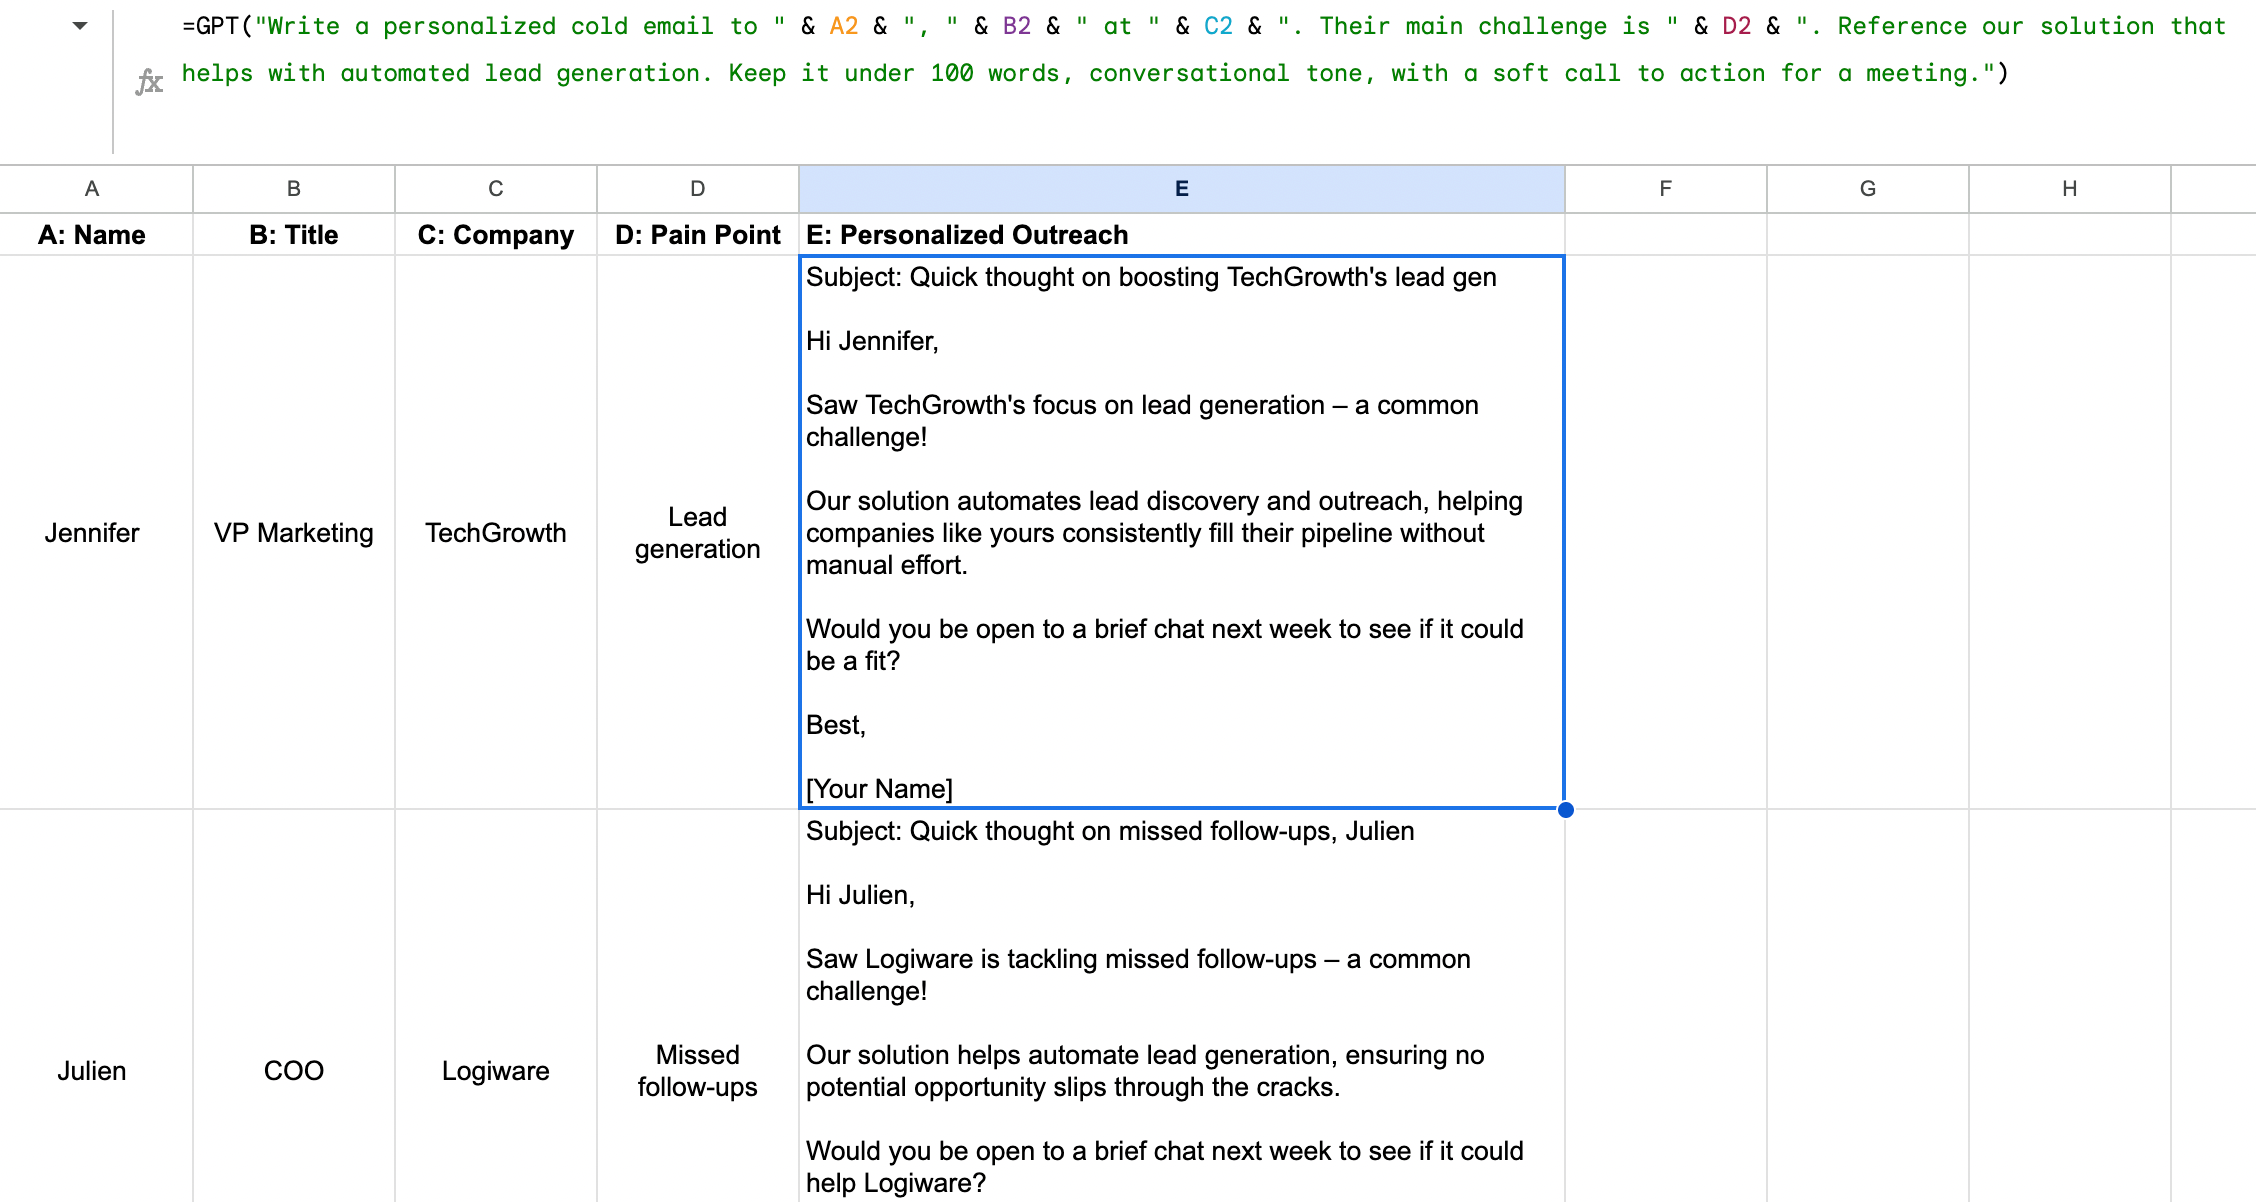Select column F header

tap(1666, 189)
